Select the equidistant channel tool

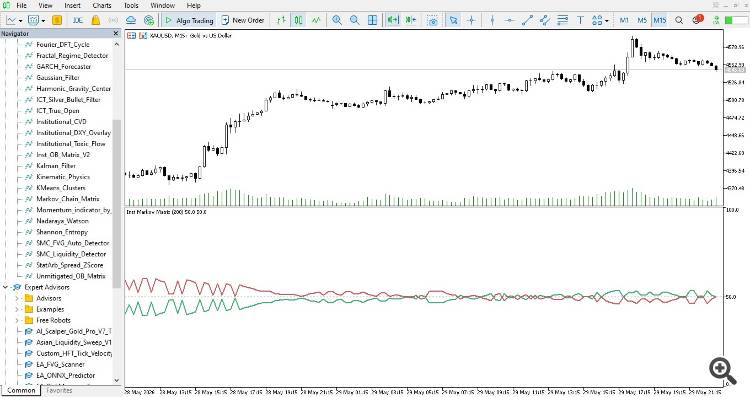tap(545, 21)
